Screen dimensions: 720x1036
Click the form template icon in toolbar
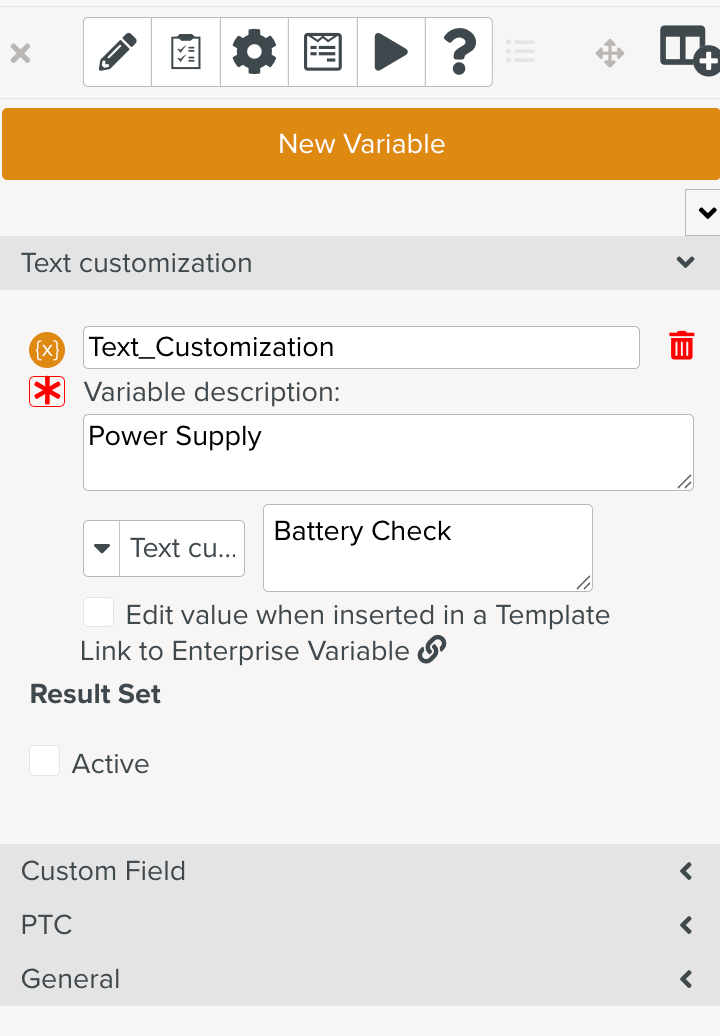322,52
